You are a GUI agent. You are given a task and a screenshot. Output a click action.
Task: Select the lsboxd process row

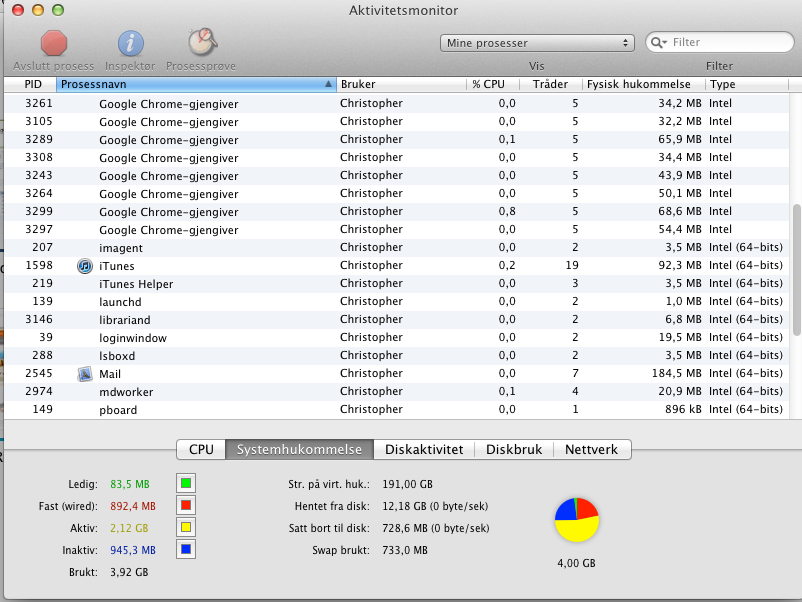397,355
